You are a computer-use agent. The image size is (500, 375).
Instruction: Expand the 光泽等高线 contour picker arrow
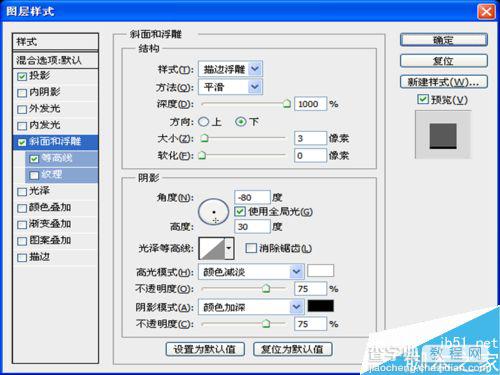coord(229,248)
